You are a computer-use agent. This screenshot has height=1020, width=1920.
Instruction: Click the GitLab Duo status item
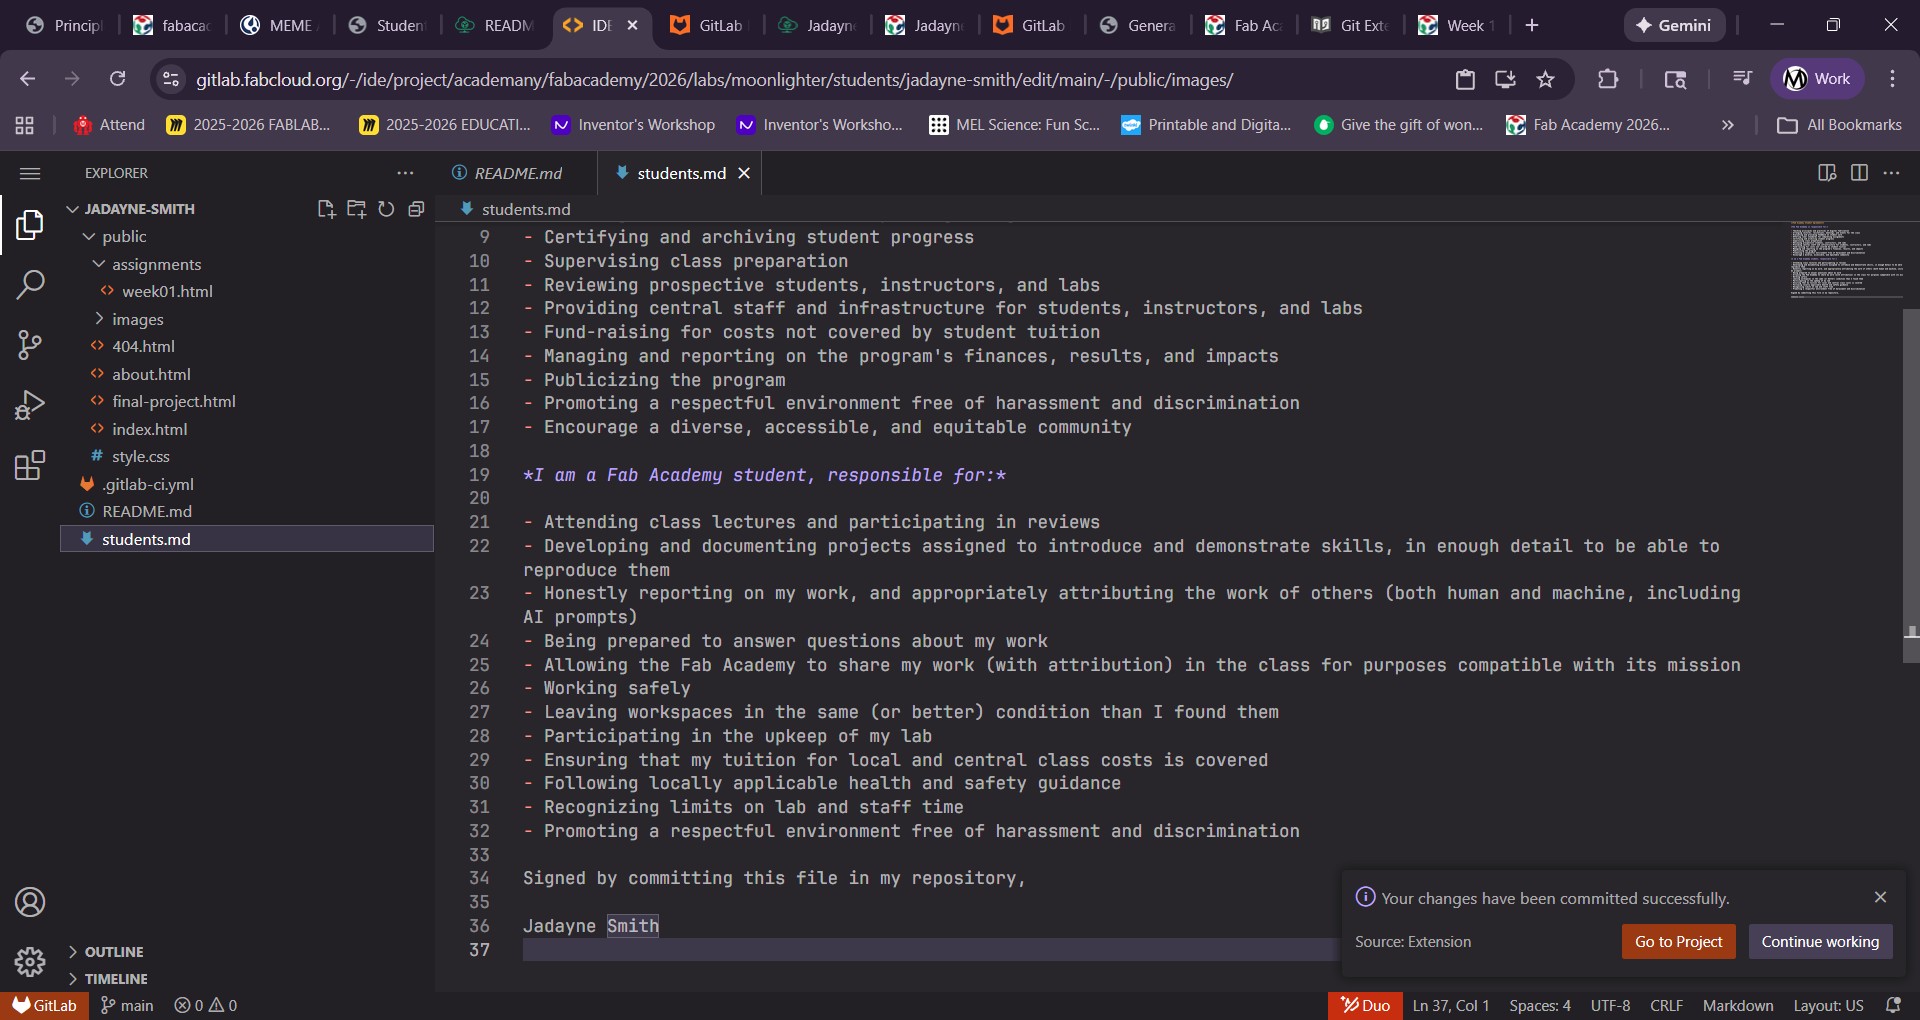point(1366,1005)
